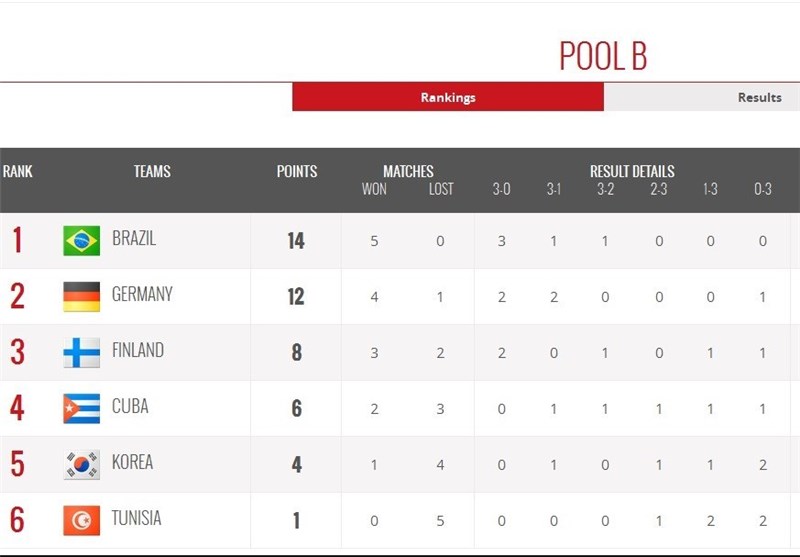
Task: Open the GERMANY team link
Action: 142,294
